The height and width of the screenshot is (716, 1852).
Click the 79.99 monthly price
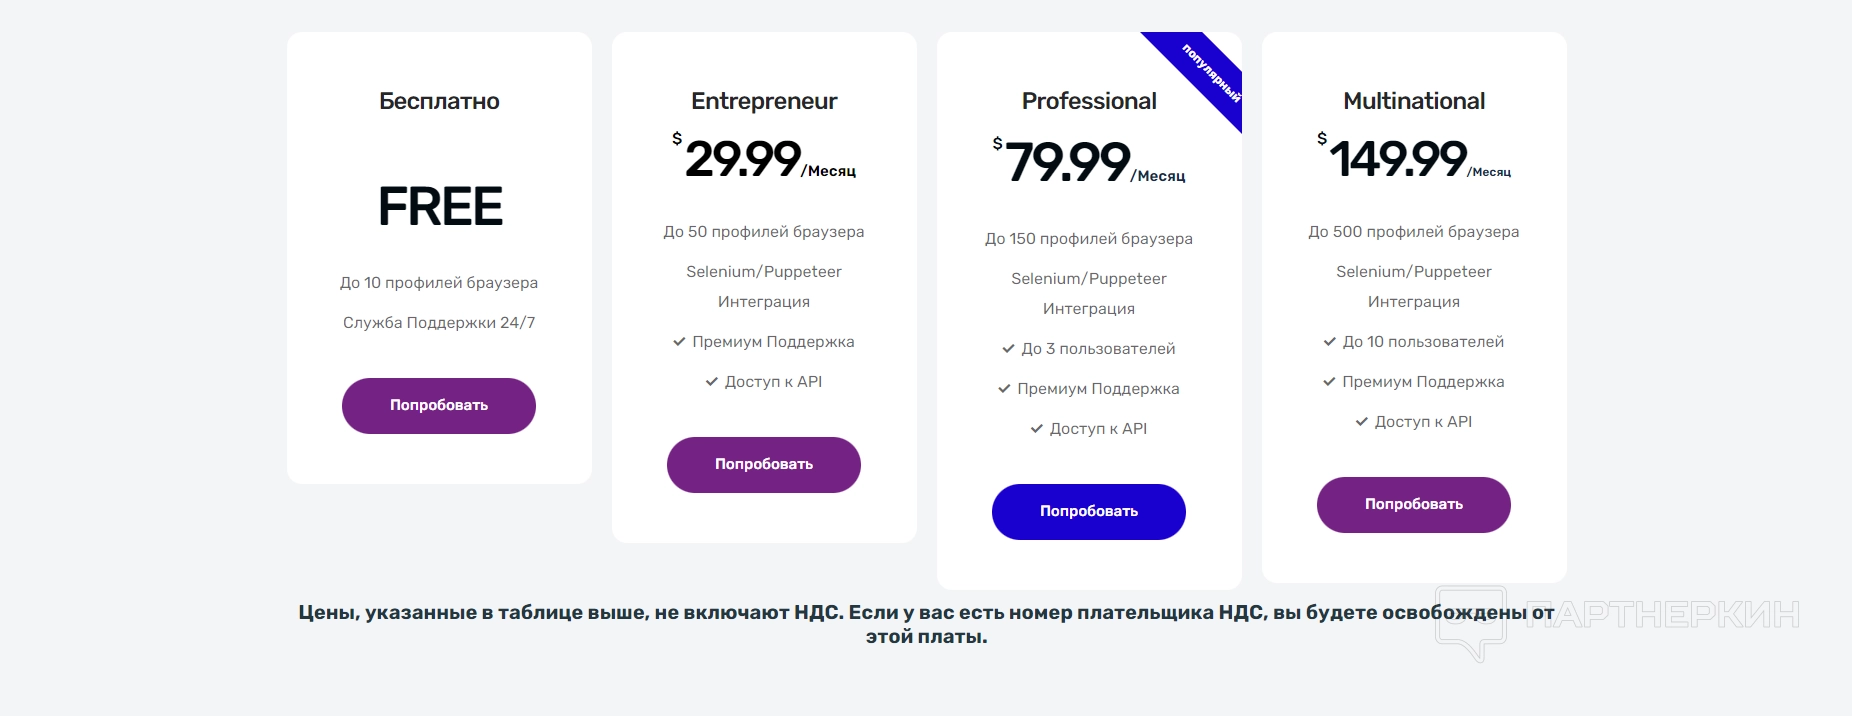[1068, 162]
